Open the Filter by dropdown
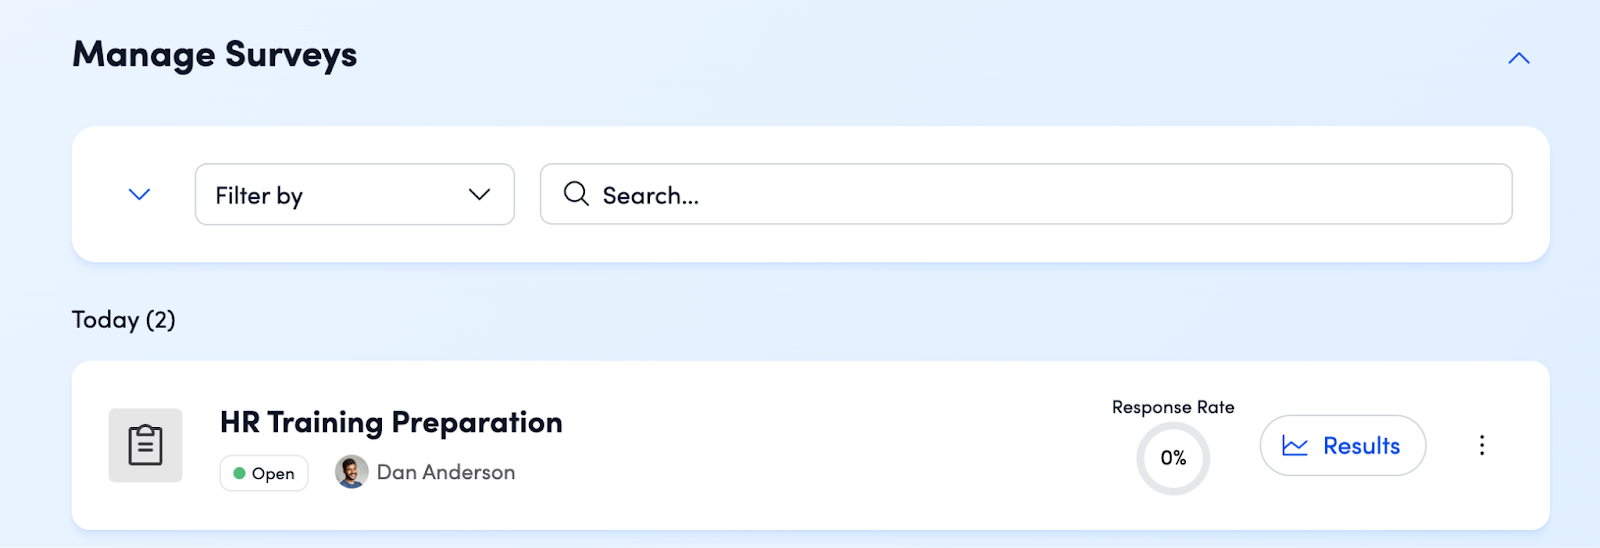The height and width of the screenshot is (548, 1600). tap(354, 195)
